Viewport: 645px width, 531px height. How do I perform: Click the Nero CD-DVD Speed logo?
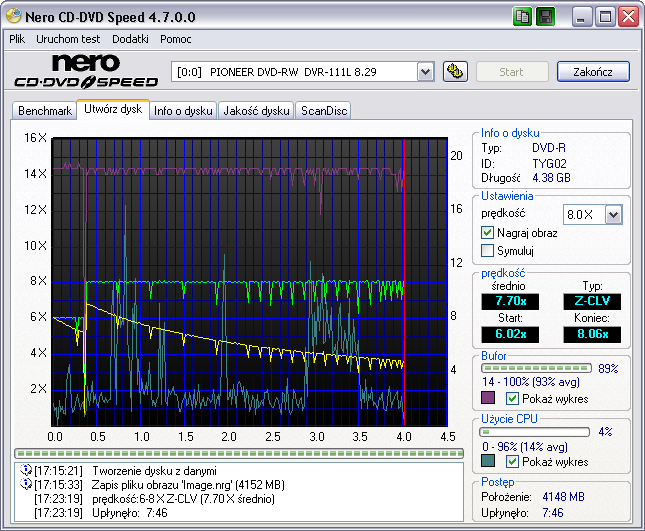tap(86, 72)
